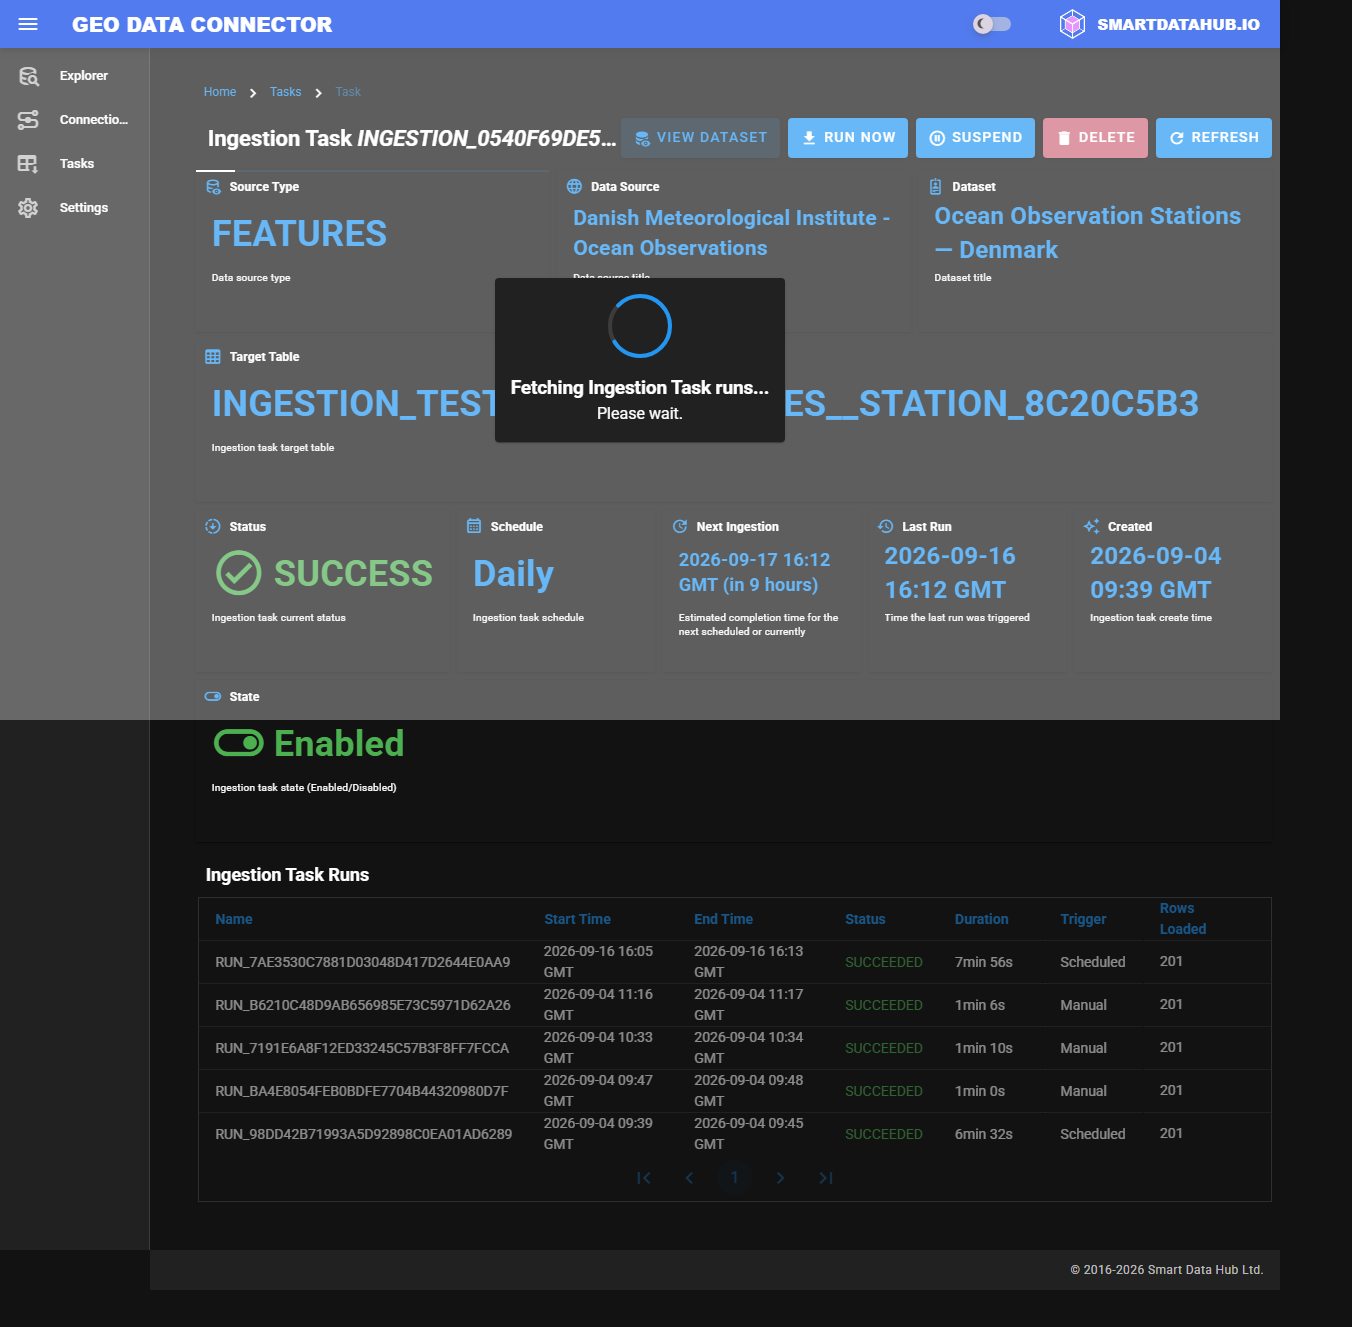The height and width of the screenshot is (1327, 1352).
Task: Click the green Enabled toggle icon
Action: click(239, 743)
